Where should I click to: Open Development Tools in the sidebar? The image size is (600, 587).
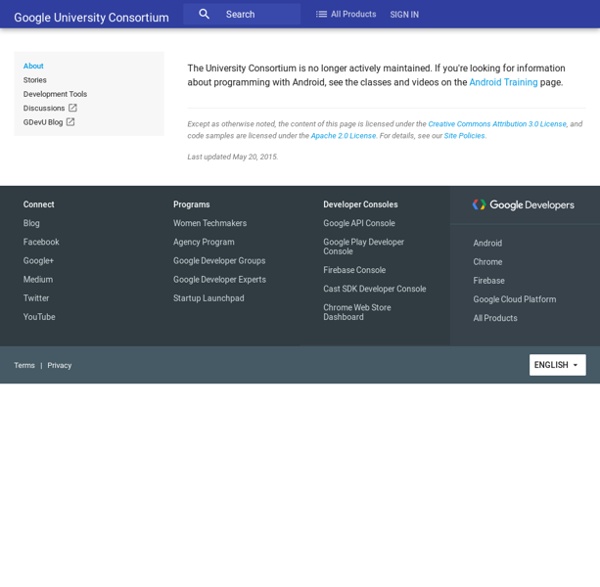tap(55, 94)
